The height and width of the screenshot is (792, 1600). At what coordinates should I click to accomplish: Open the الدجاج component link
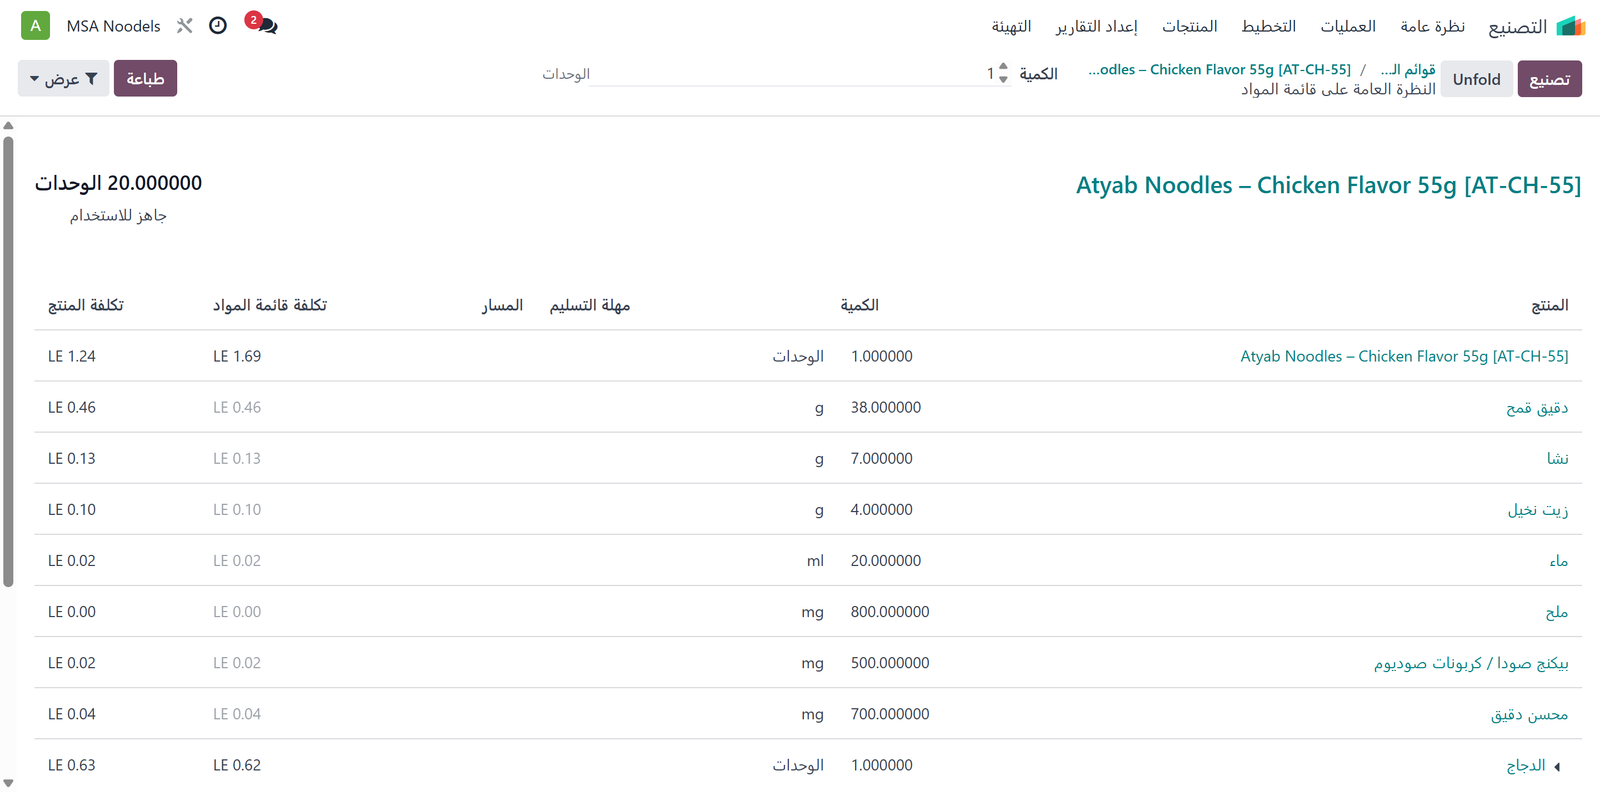click(1526, 765)
